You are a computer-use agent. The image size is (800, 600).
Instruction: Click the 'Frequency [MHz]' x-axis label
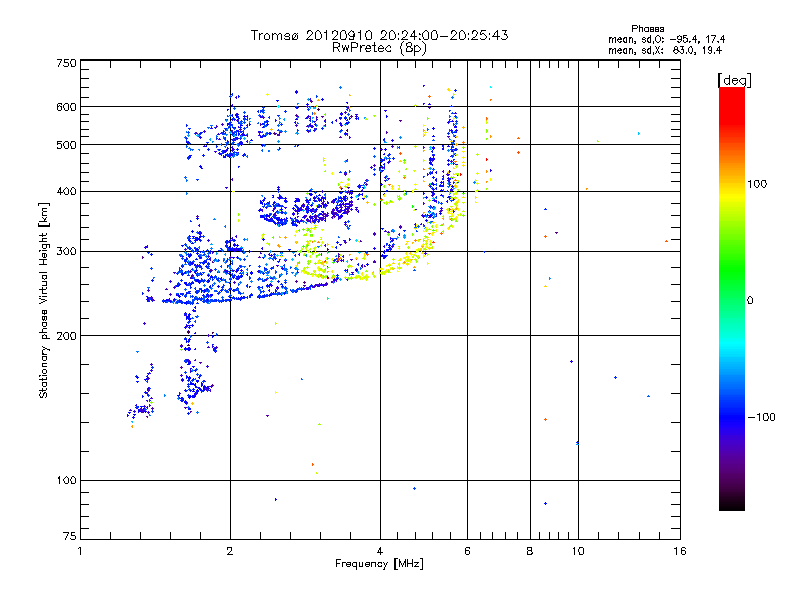click(379, 564)
